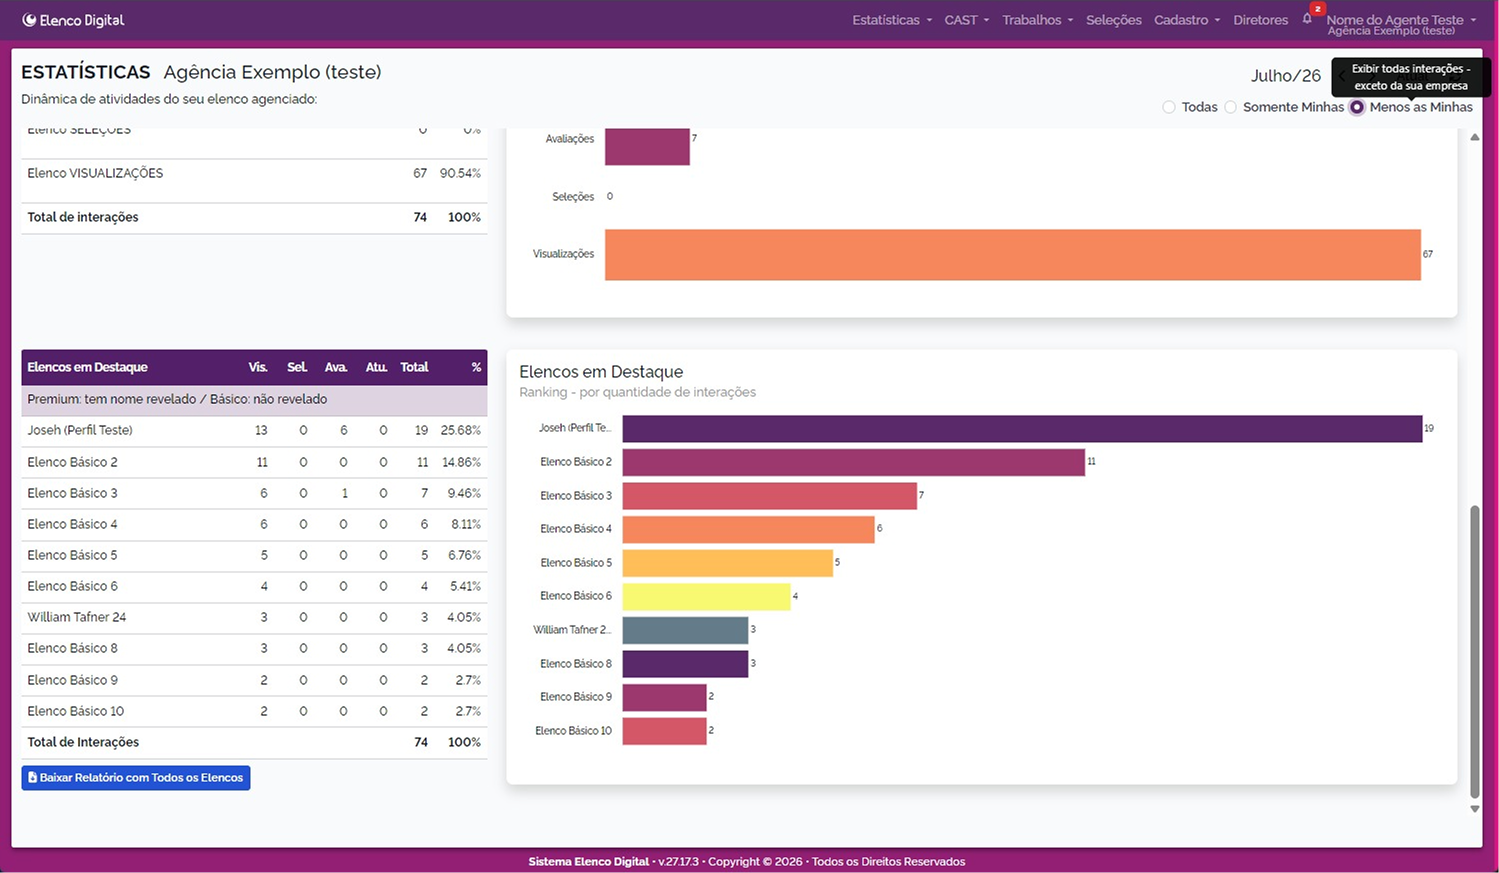Open the notifications bell
Screen dimensions: 1499x873
coord(1306,19)
